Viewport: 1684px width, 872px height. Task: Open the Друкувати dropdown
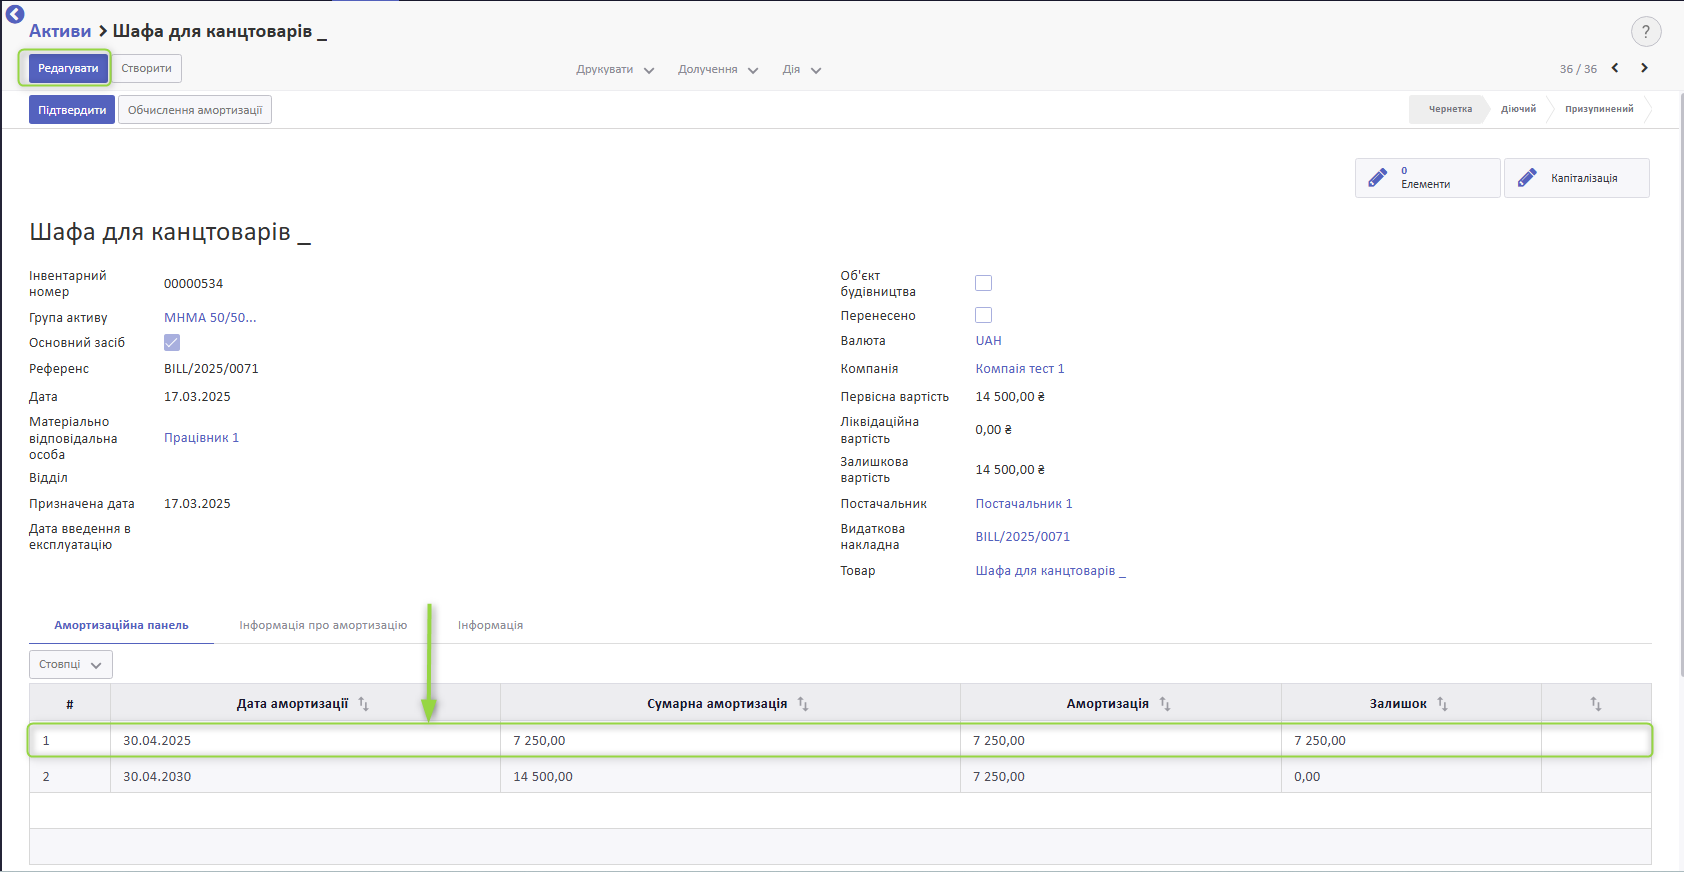[615, 70]
